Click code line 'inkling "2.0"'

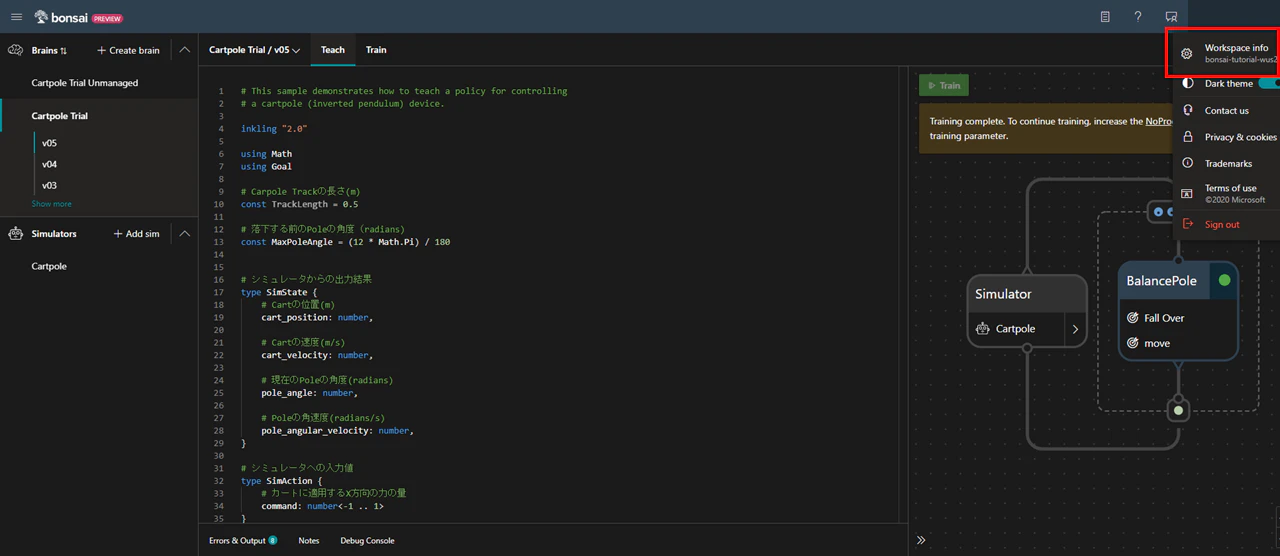pyautogui.click(x=274, y=129)
